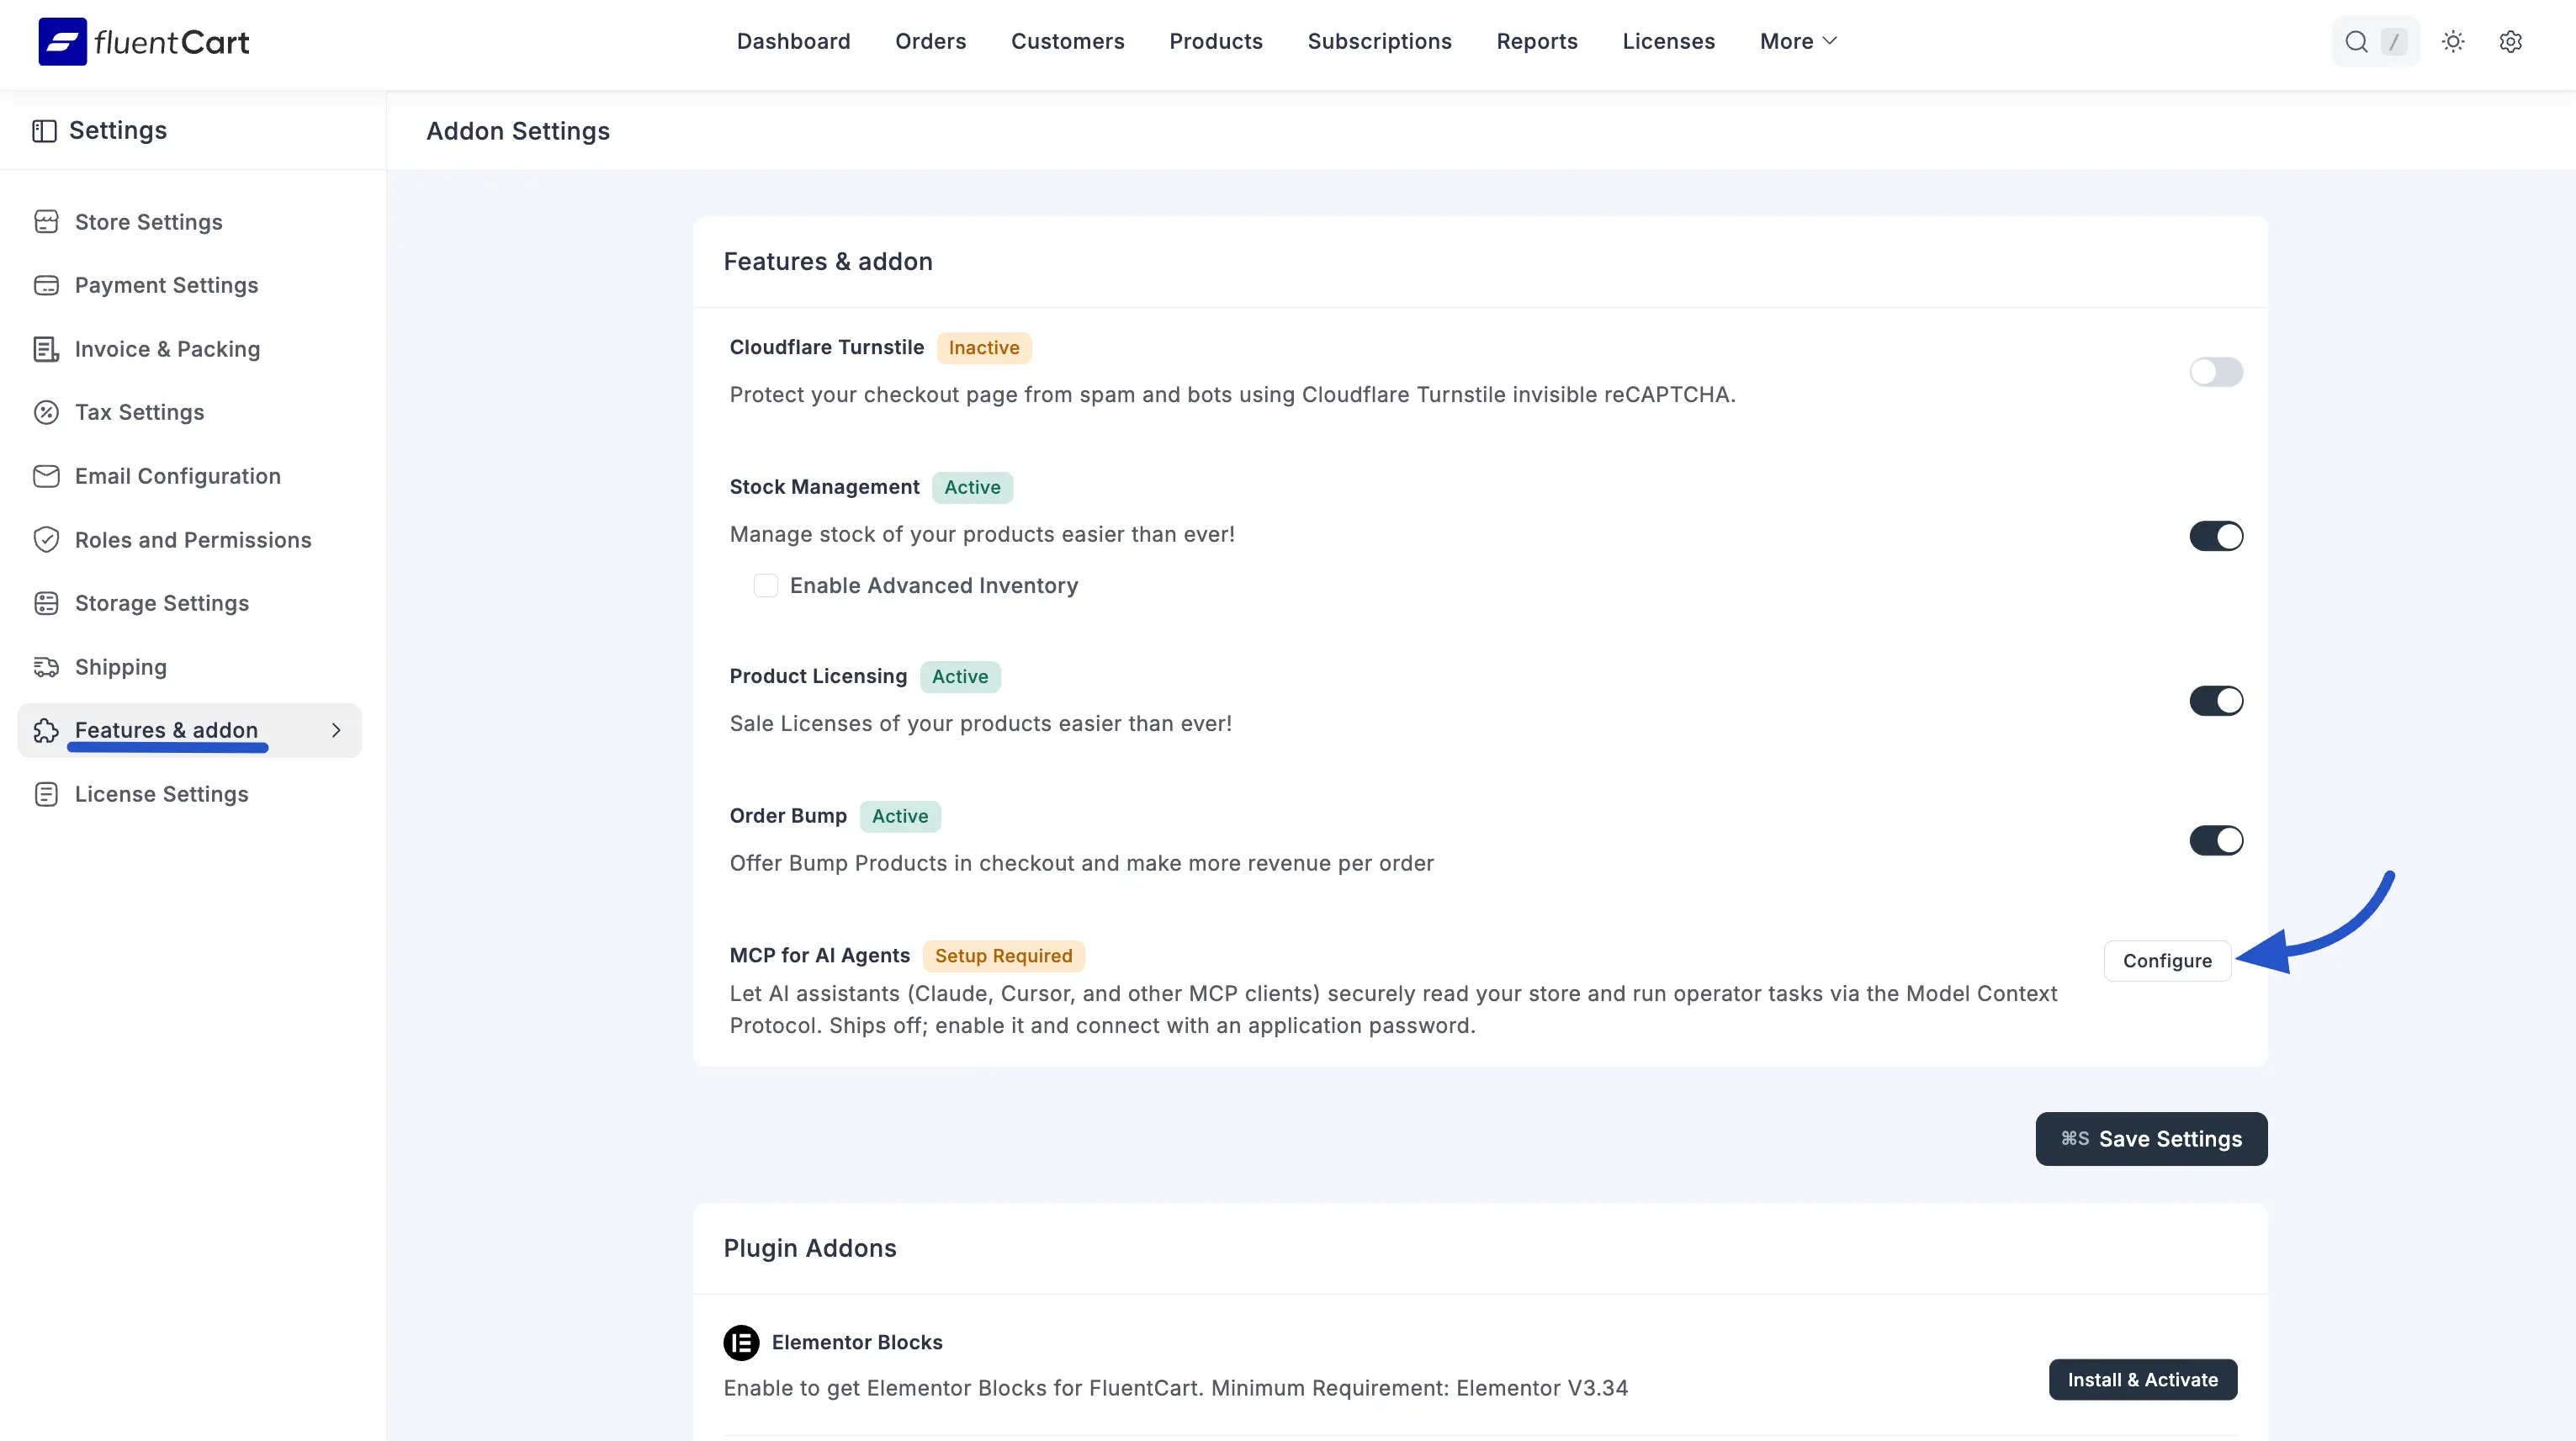
Task: Open Store Settings in the sidebar
Action: coord(189,222)
